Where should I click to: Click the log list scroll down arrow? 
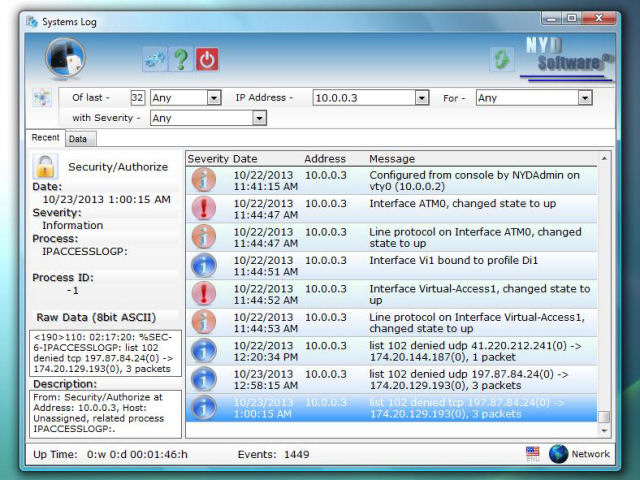tap(604, 431)
